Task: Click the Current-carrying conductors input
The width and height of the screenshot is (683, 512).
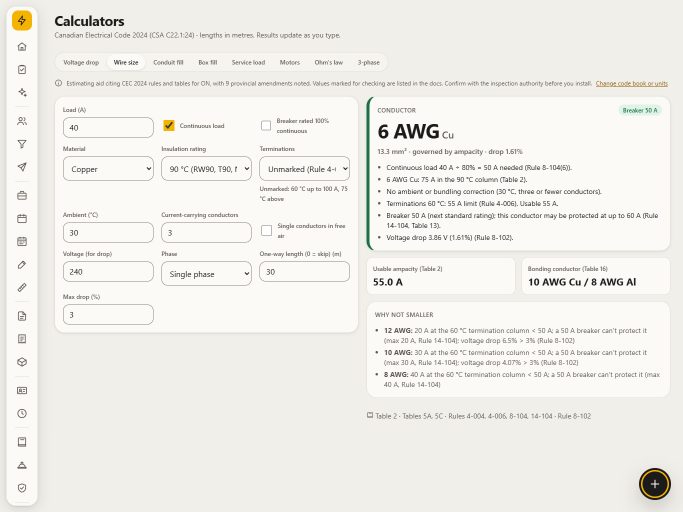Action: click(x=206, y=233)
